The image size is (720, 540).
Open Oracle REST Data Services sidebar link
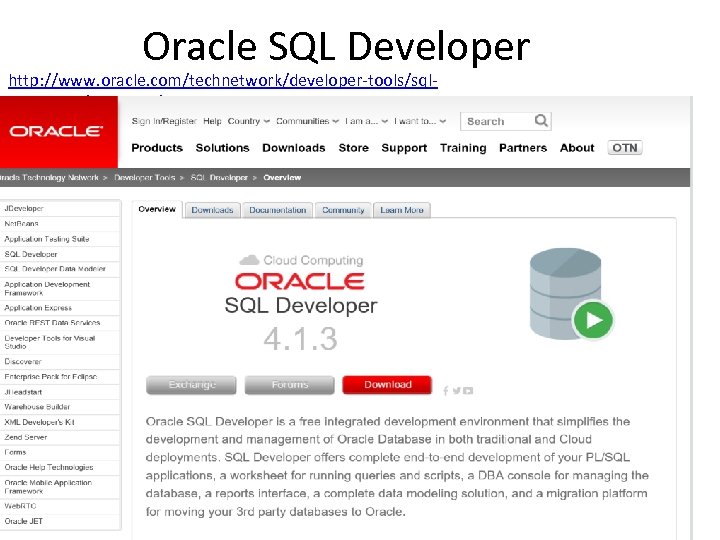pos(60,323)
